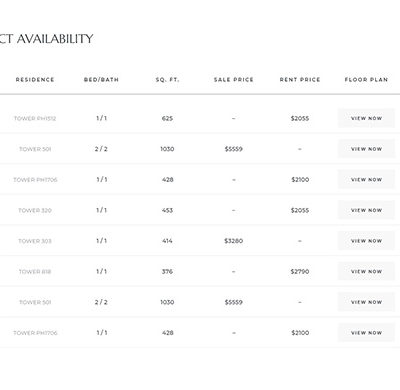Select the $3280 sale price cell
Image resolution: width=400 pixels, height=390 pixels.
[x=234, y=241]
